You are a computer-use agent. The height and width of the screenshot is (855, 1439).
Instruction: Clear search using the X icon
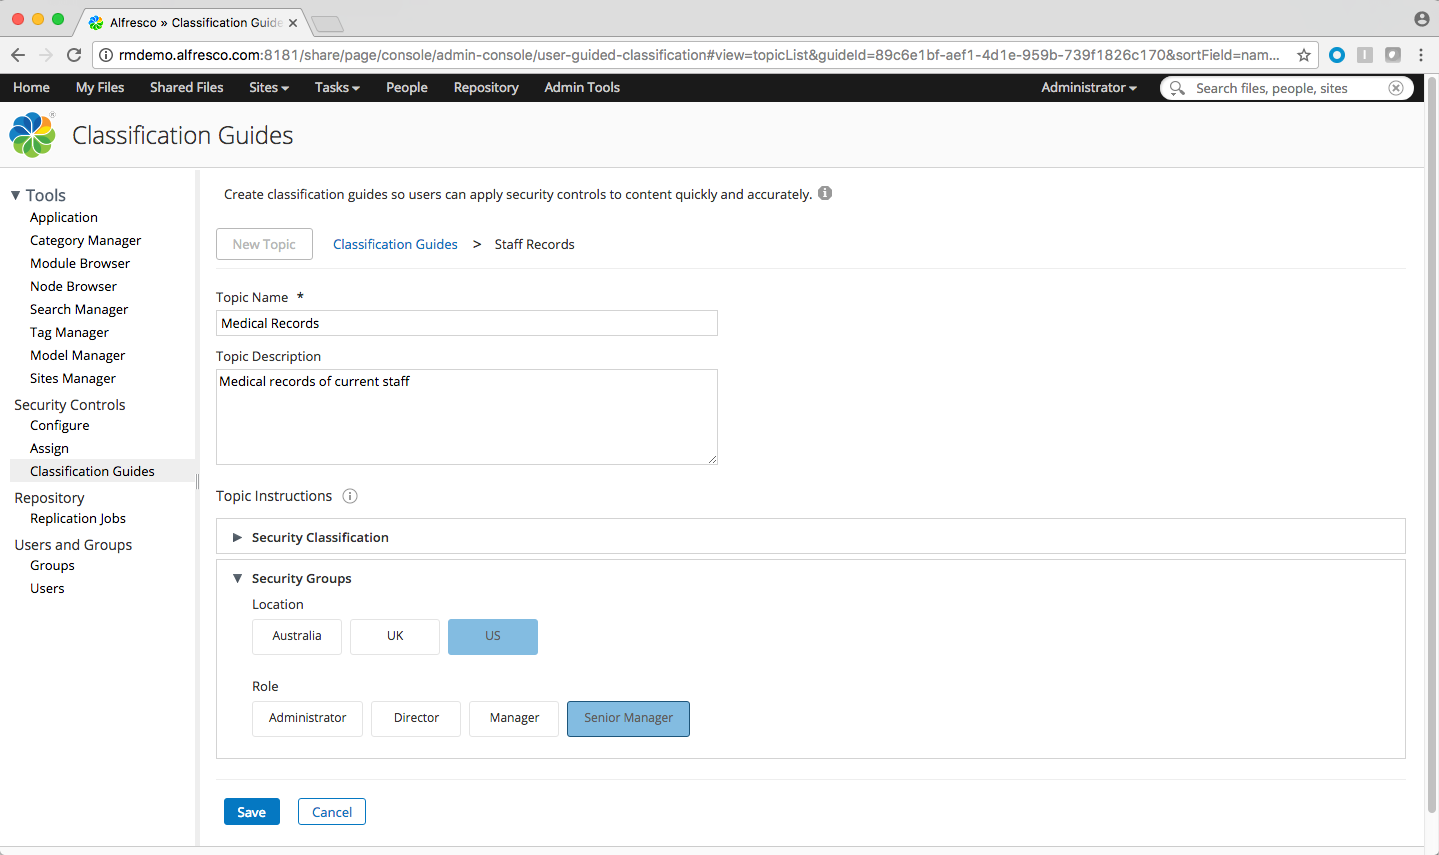pyautogui.click(x=1395, y=88)
